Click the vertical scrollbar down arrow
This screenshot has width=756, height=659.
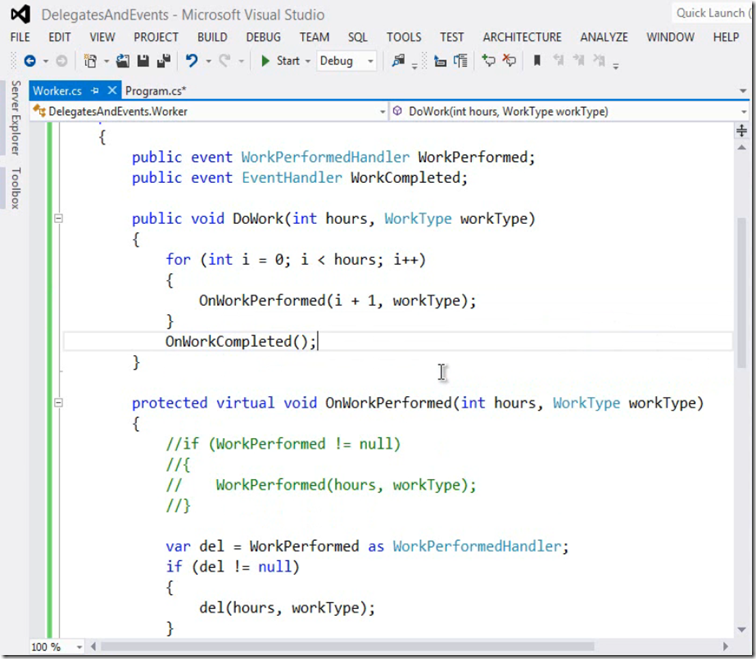click(x=742, y=629)
